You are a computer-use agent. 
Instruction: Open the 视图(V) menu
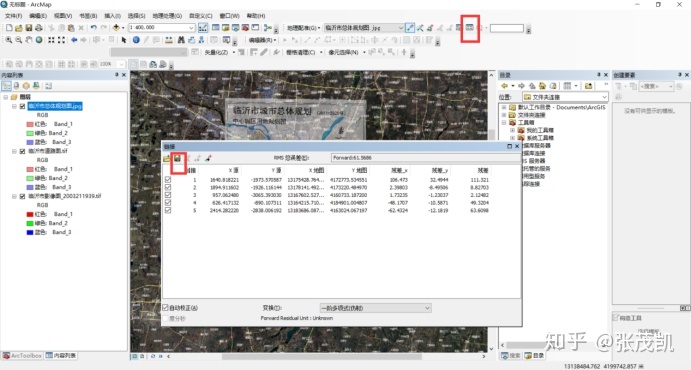(x=63, y=16)
